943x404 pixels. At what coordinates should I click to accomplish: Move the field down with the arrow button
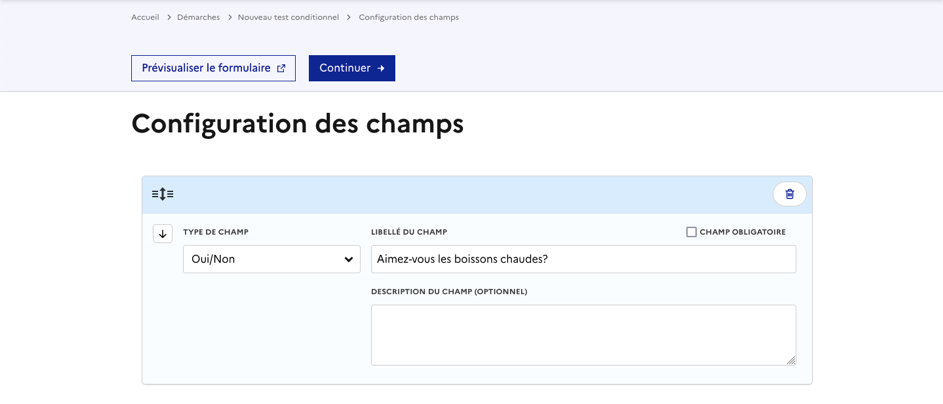pos(163,234)
